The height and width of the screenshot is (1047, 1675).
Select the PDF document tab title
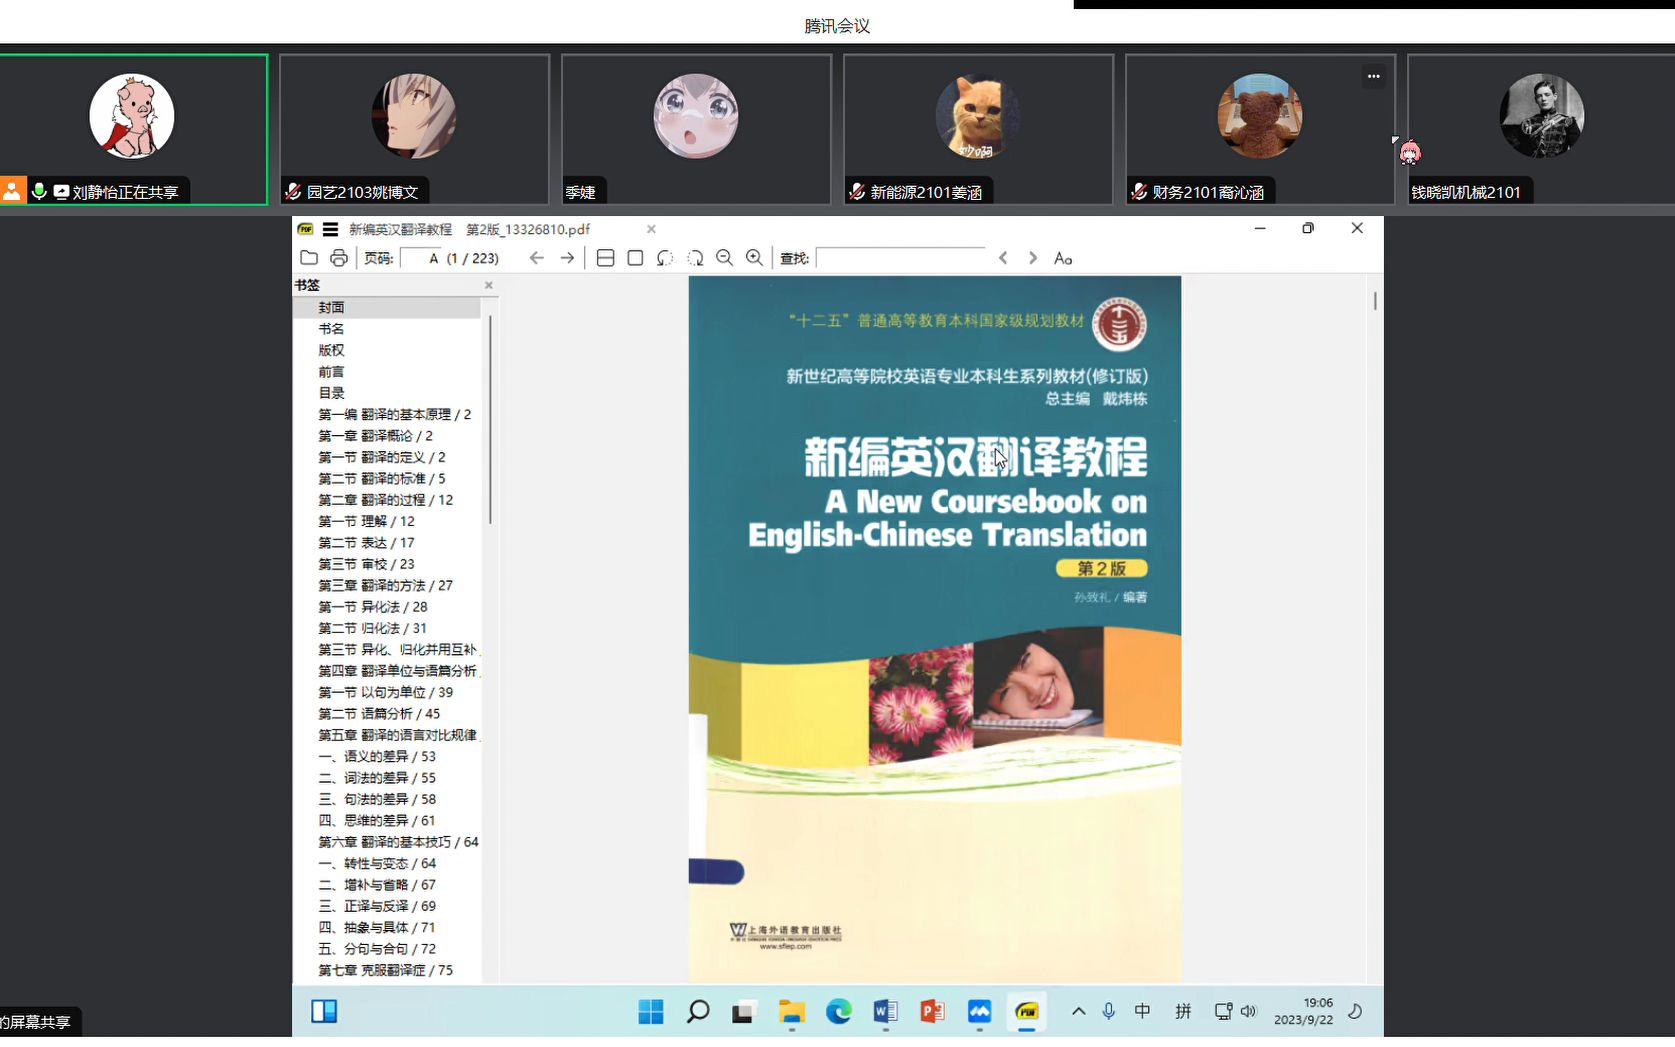[x=469, y=229]
